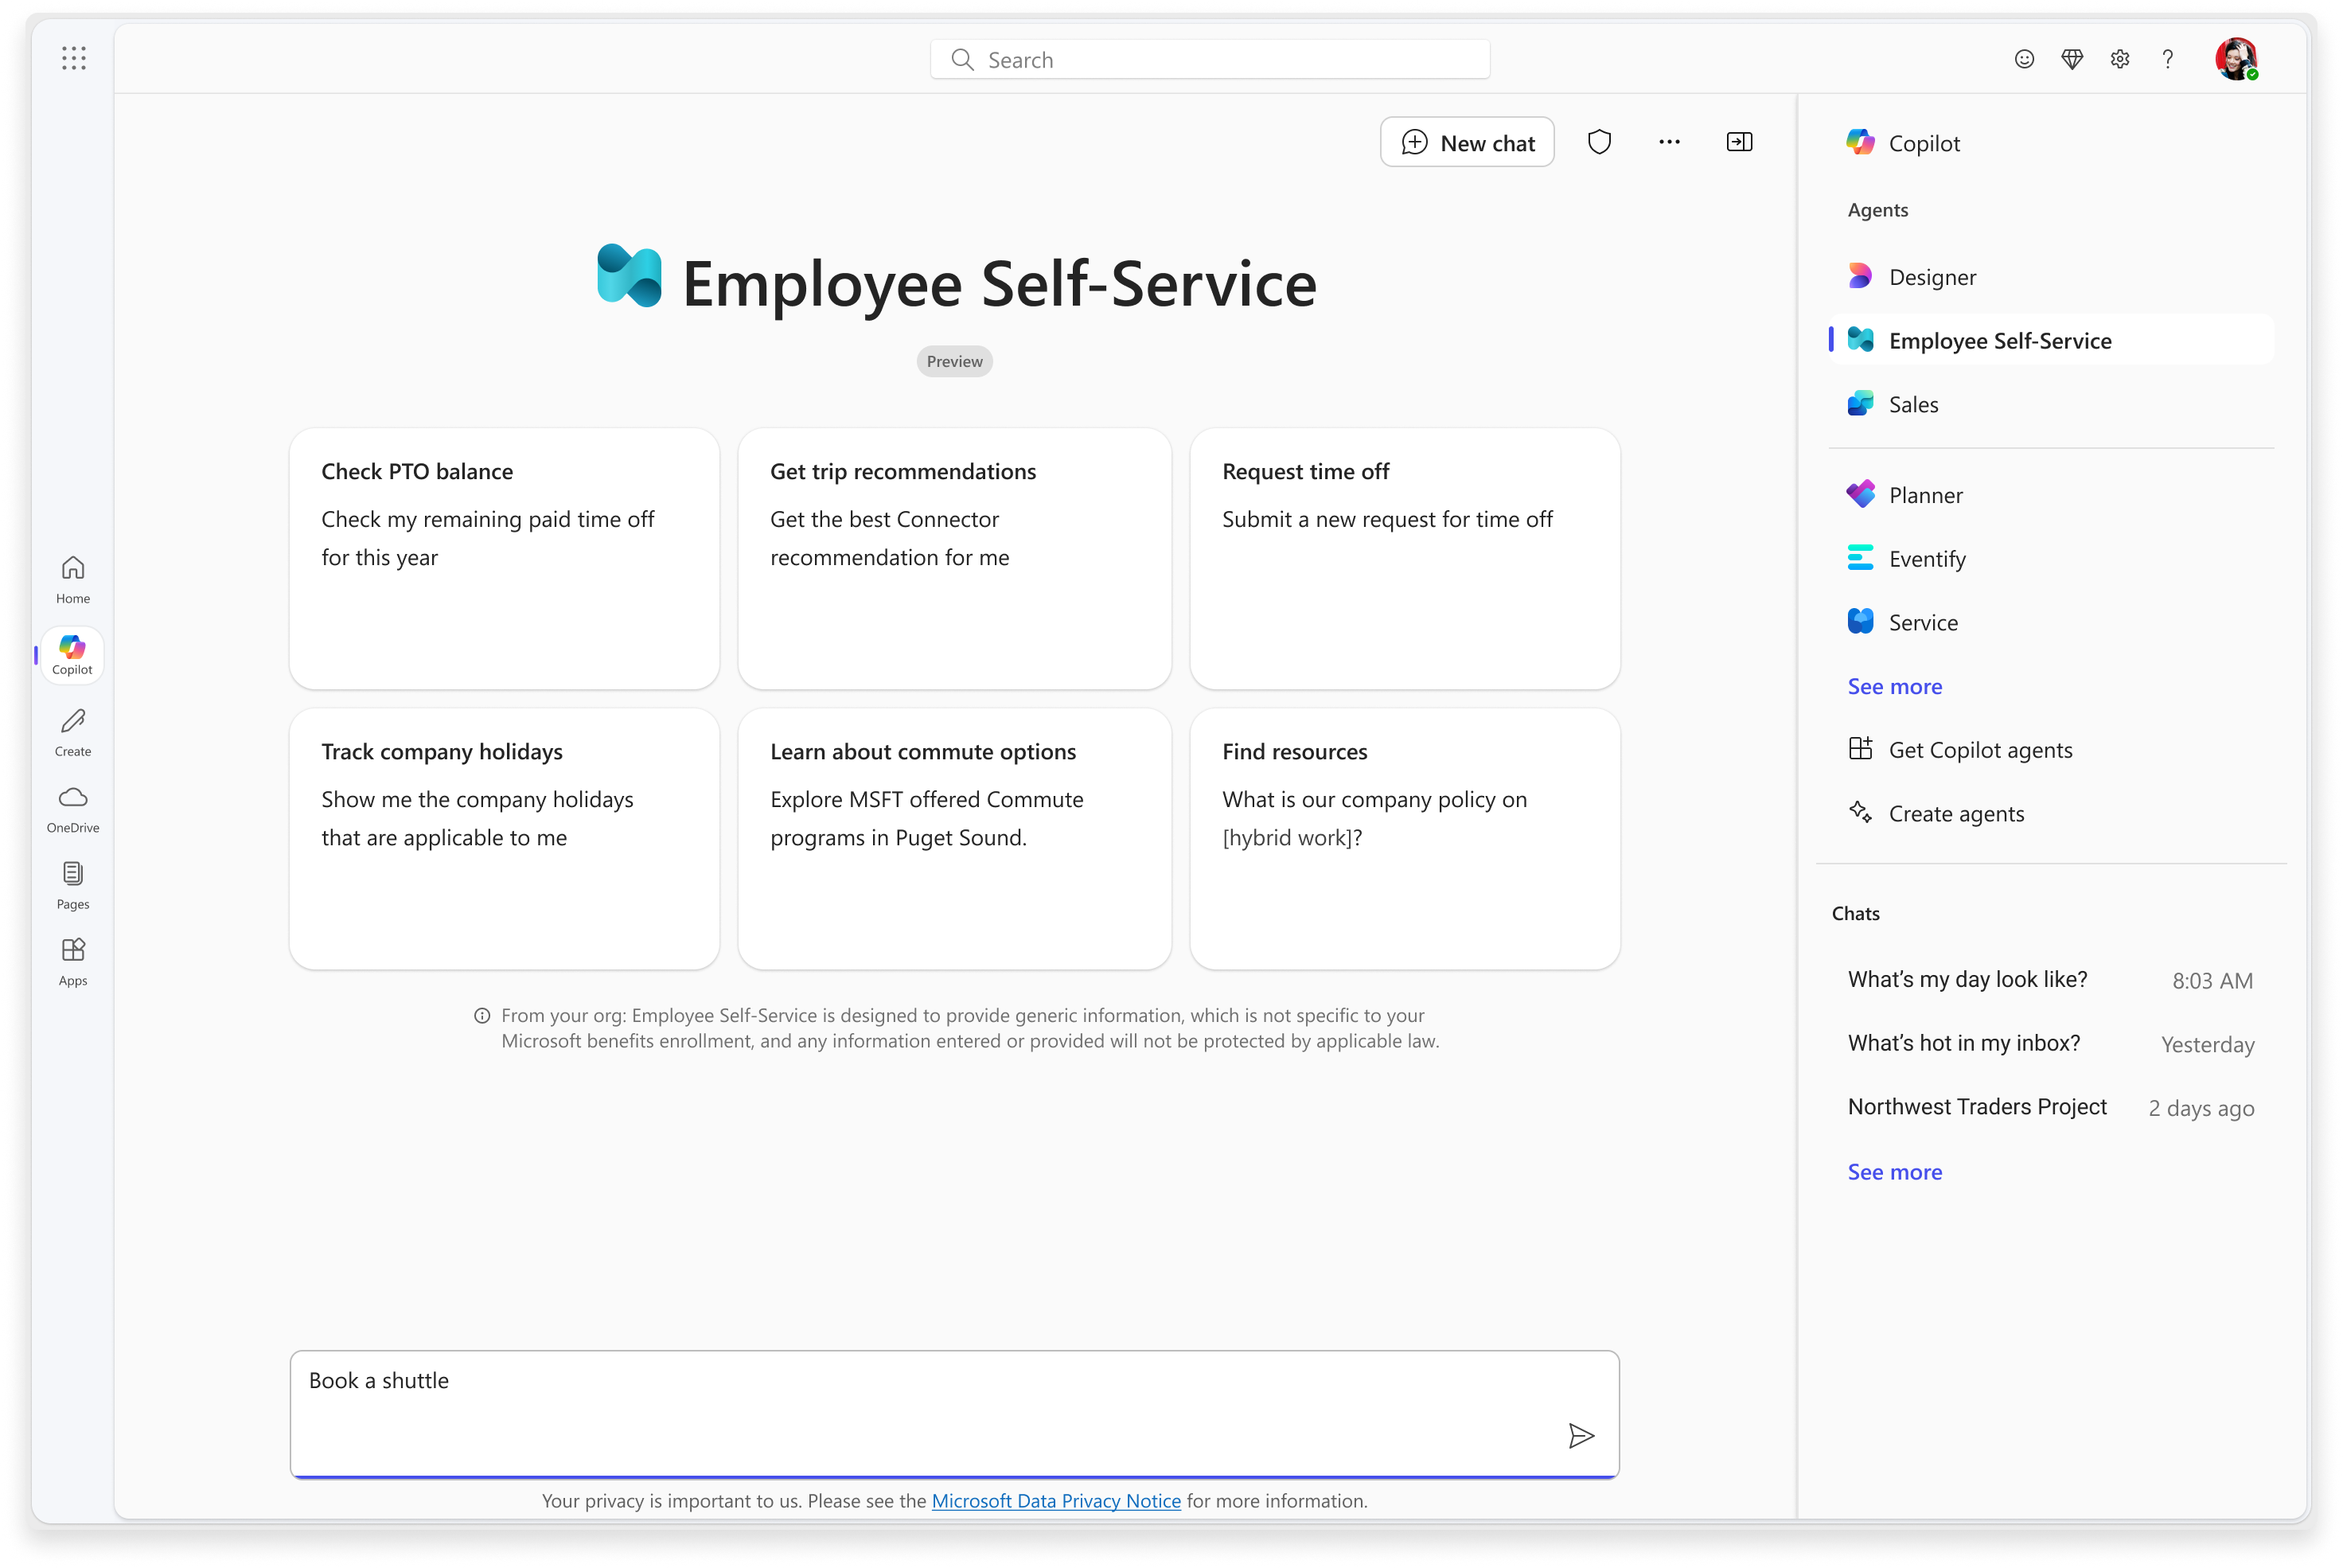Screen dimensions: 2343x1568
Task: Collapse the side panel with panel icon
Action: (1739, 142)
